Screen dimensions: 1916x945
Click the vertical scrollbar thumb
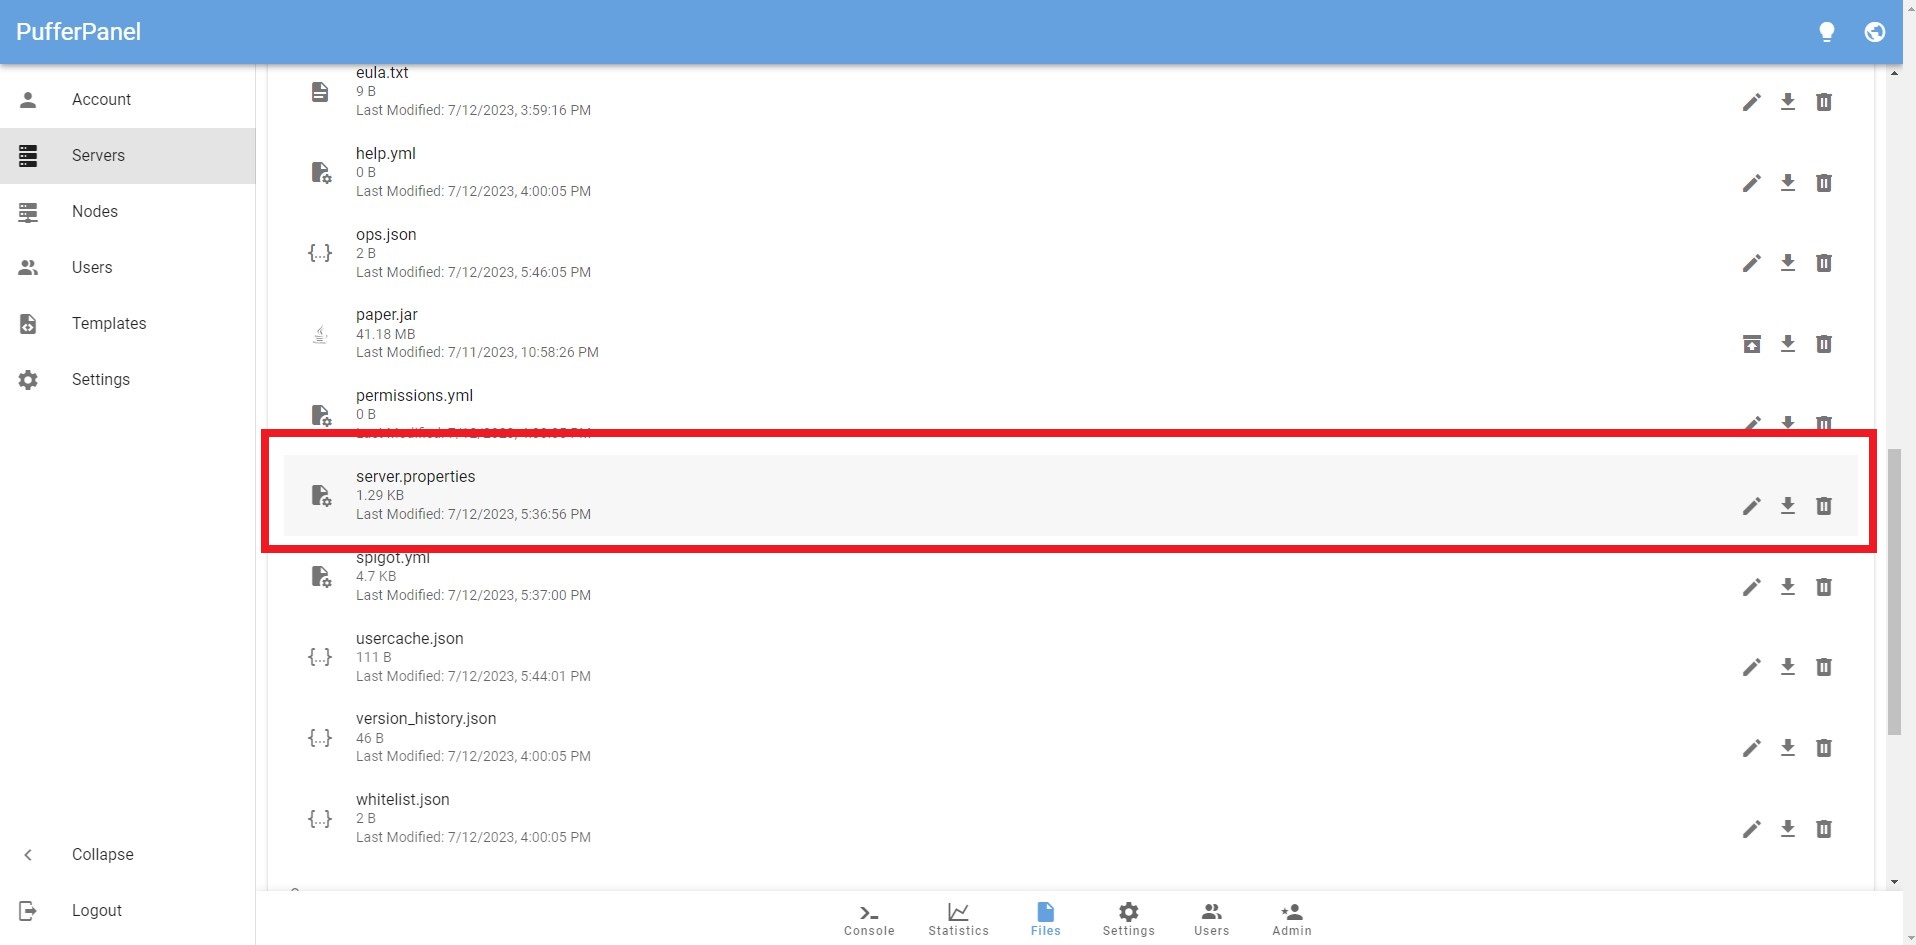(1894, 592)
